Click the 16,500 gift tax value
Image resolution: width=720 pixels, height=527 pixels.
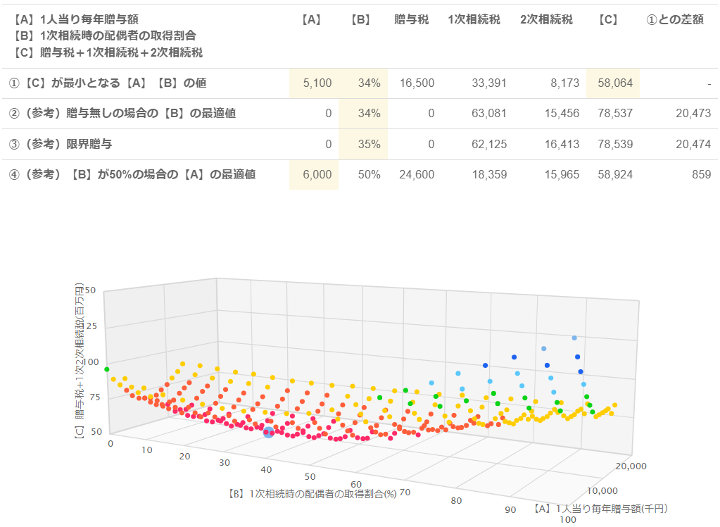(417, 83)
